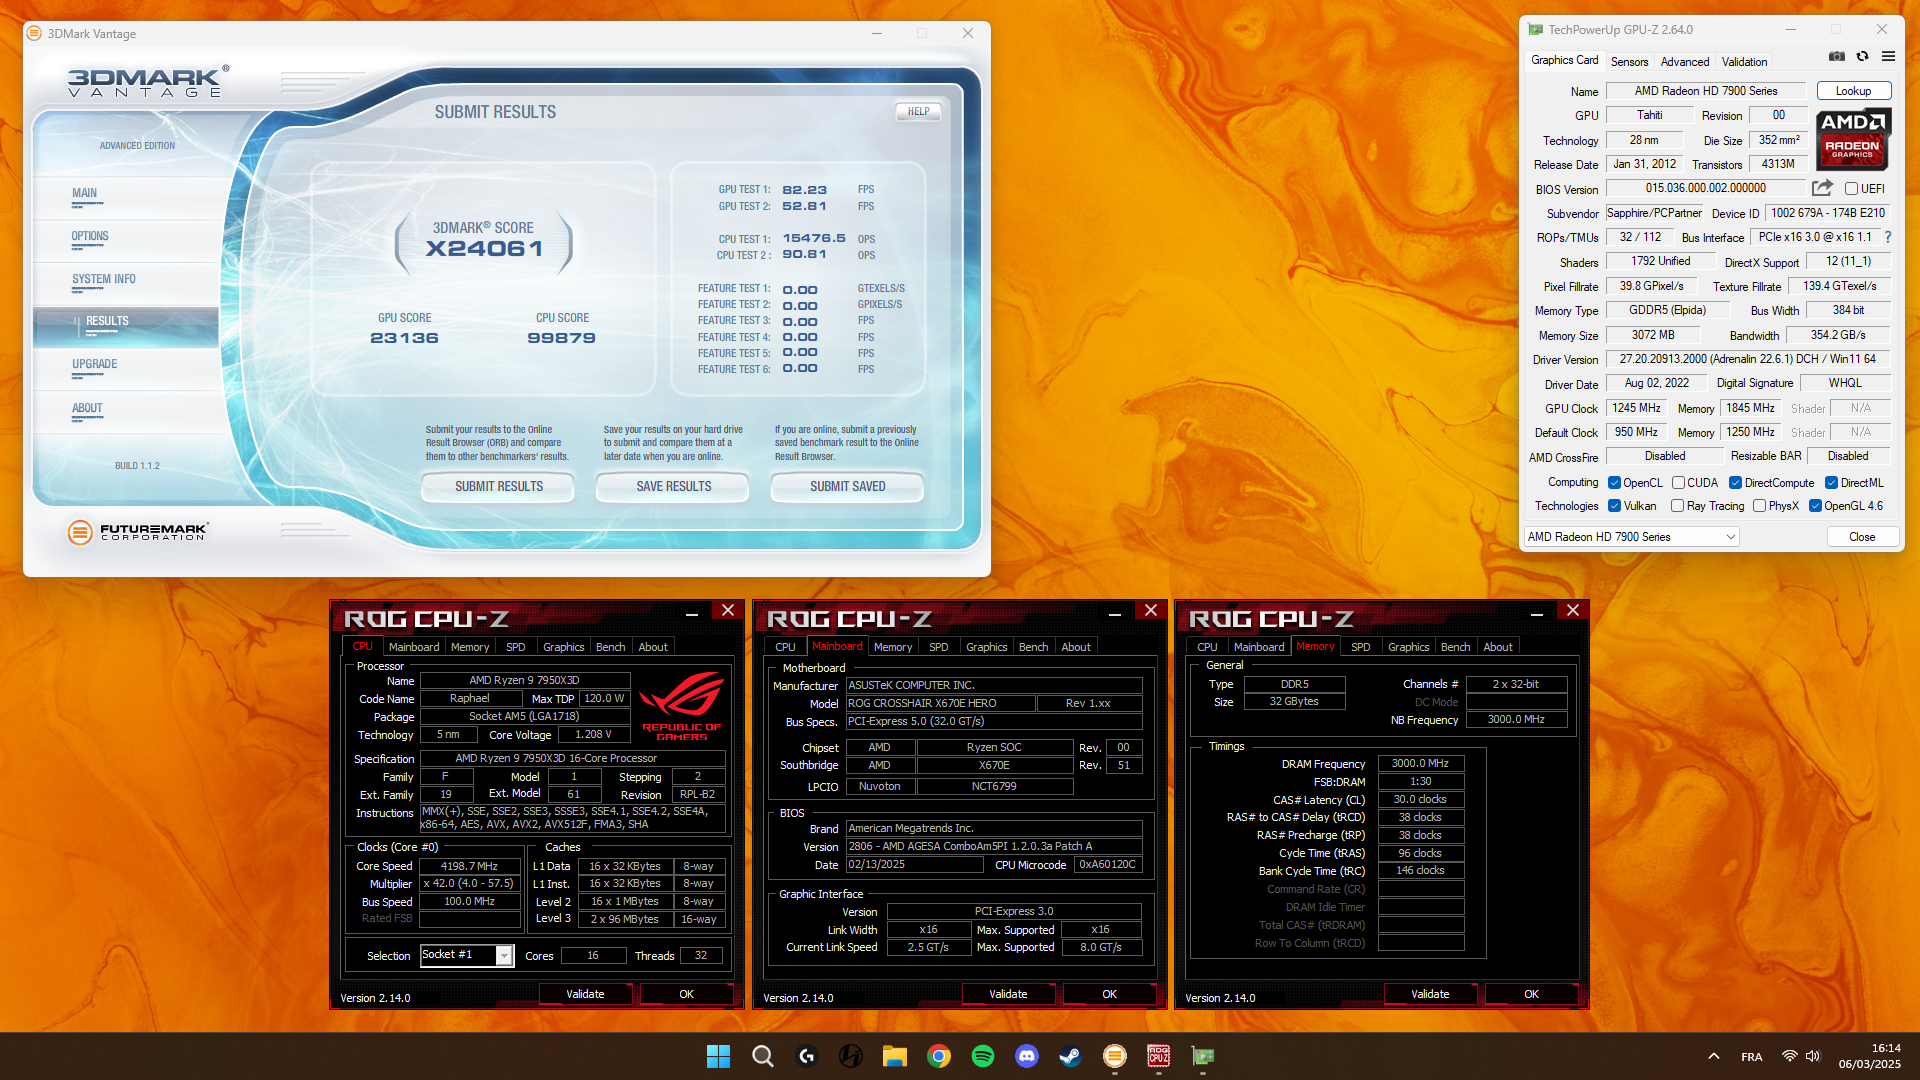Screen dimensions: 1920x1080
Task: Click the SUBMIT SAVED button
Action: pos(848,486)
